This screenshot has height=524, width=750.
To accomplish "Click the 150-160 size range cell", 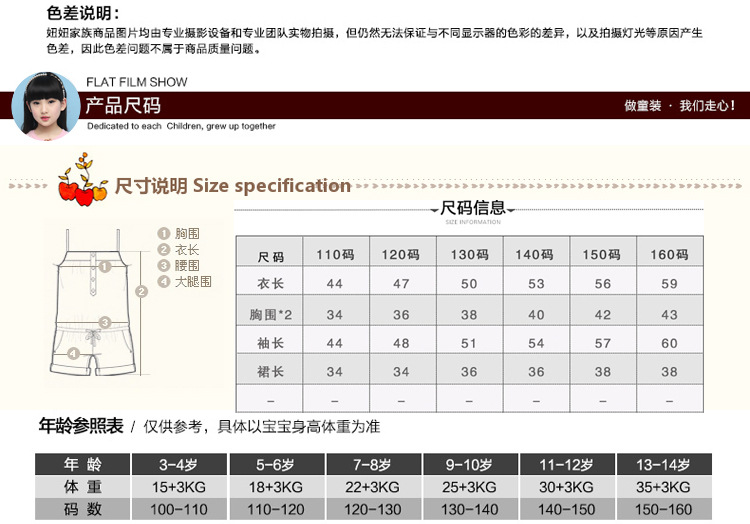I will point(664,509).
